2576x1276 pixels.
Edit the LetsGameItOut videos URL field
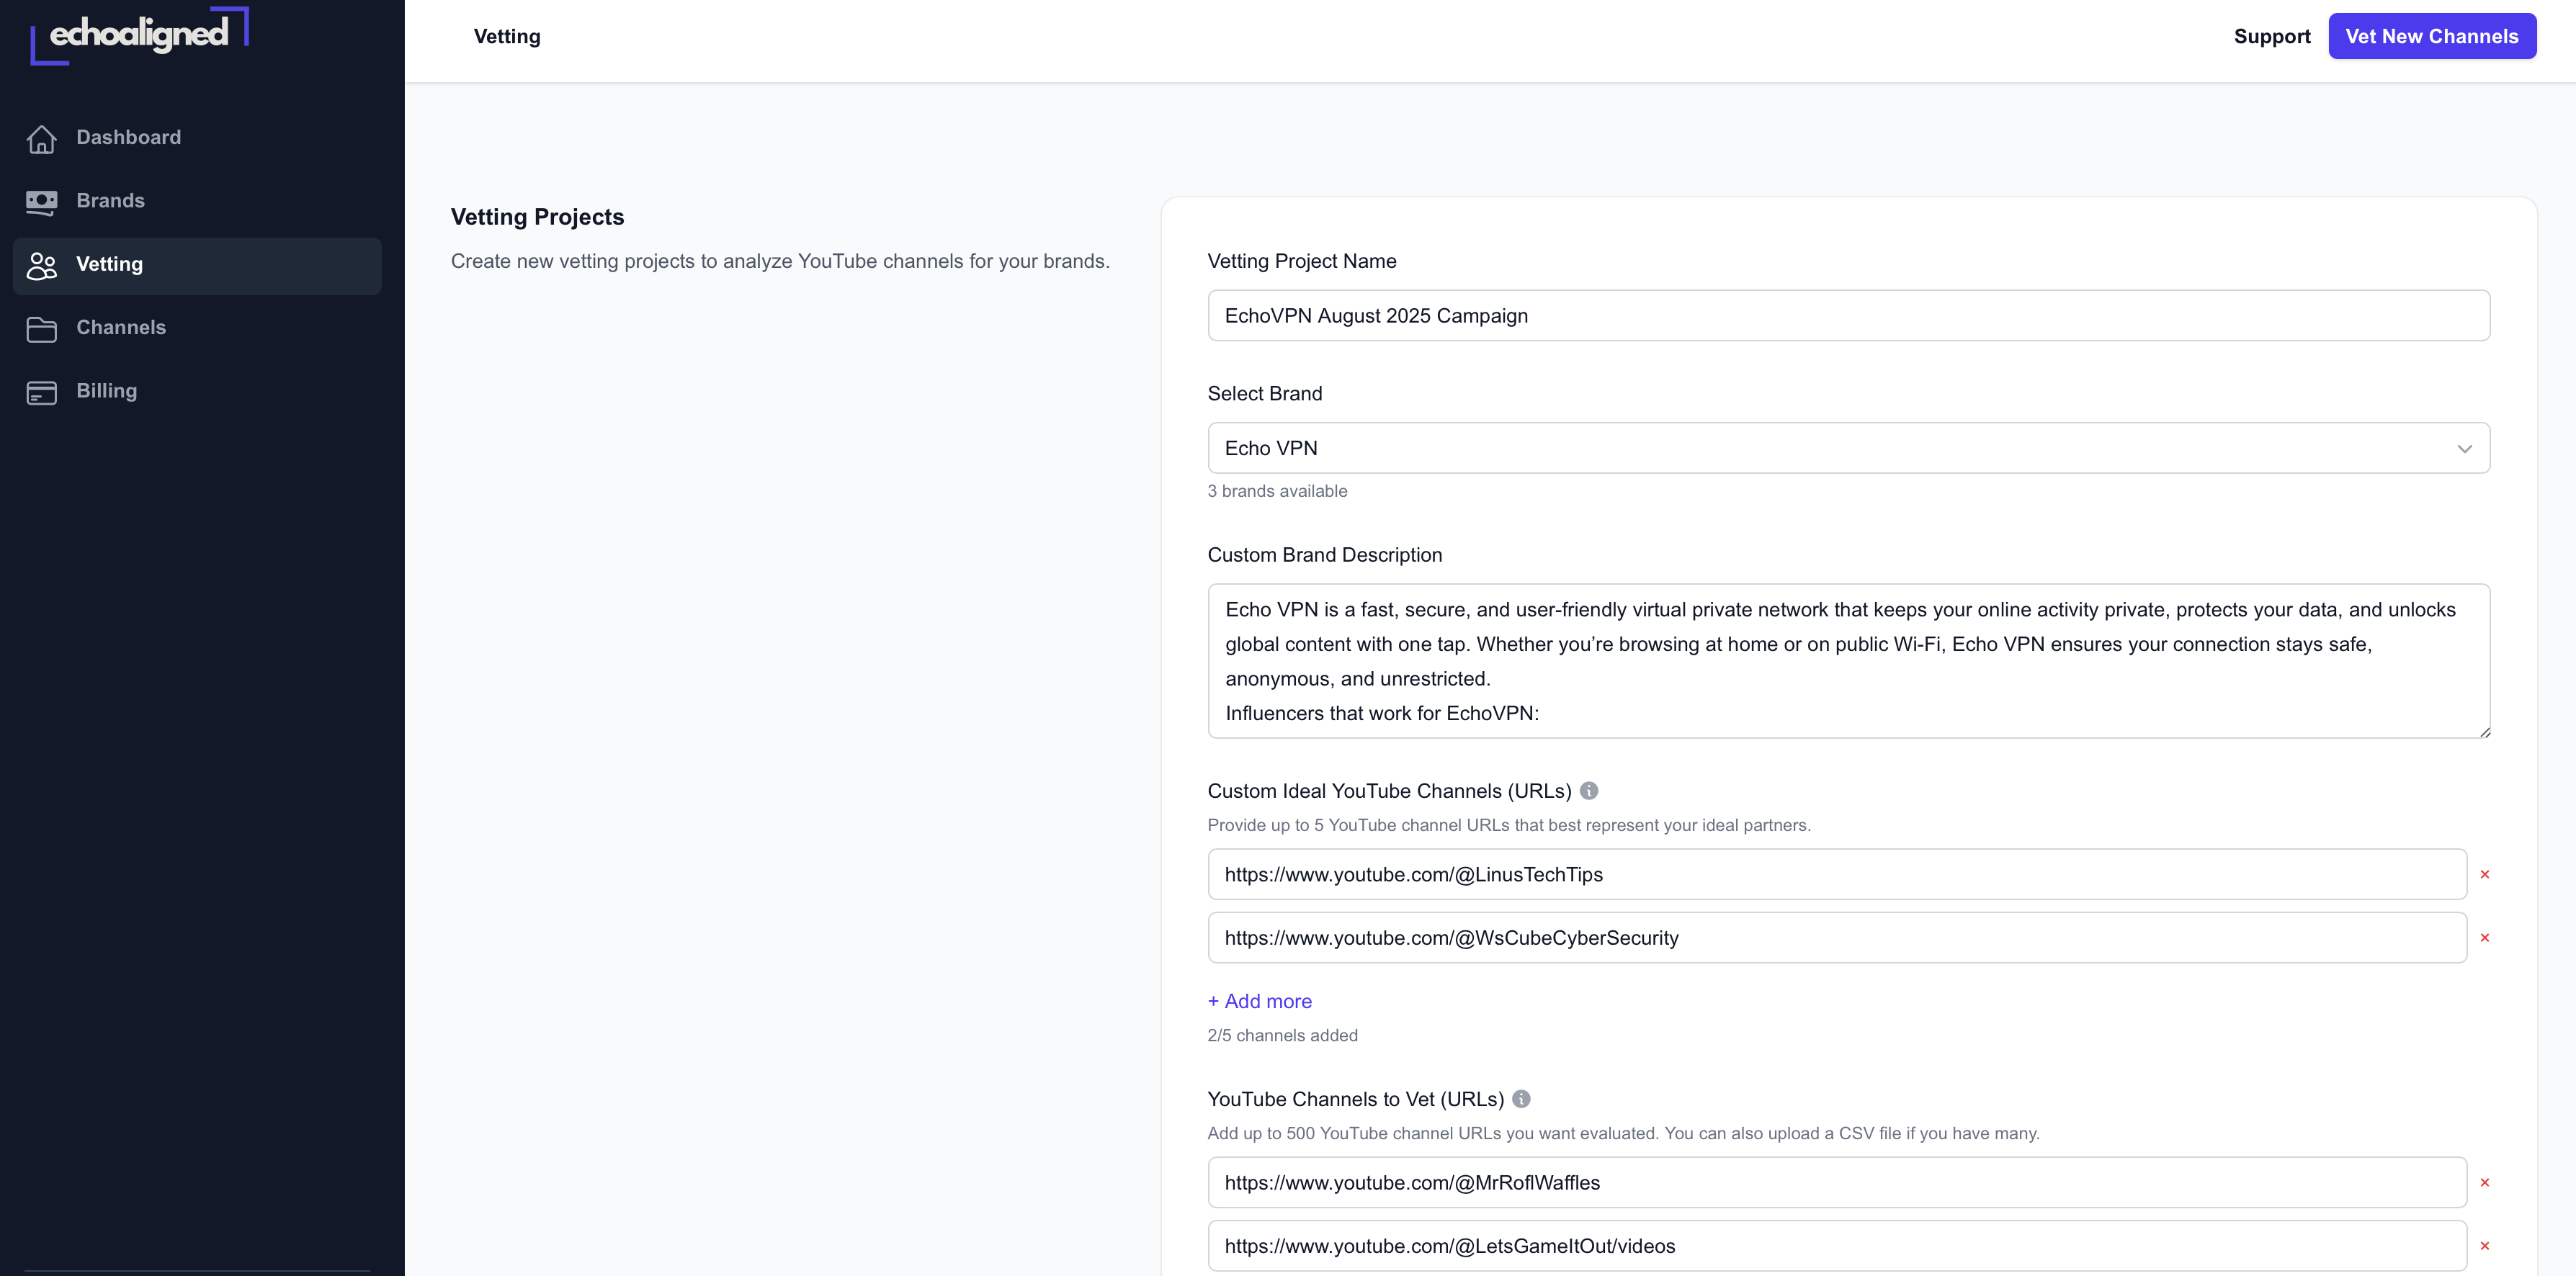pyautogui.click(x=1837, y=1246)
